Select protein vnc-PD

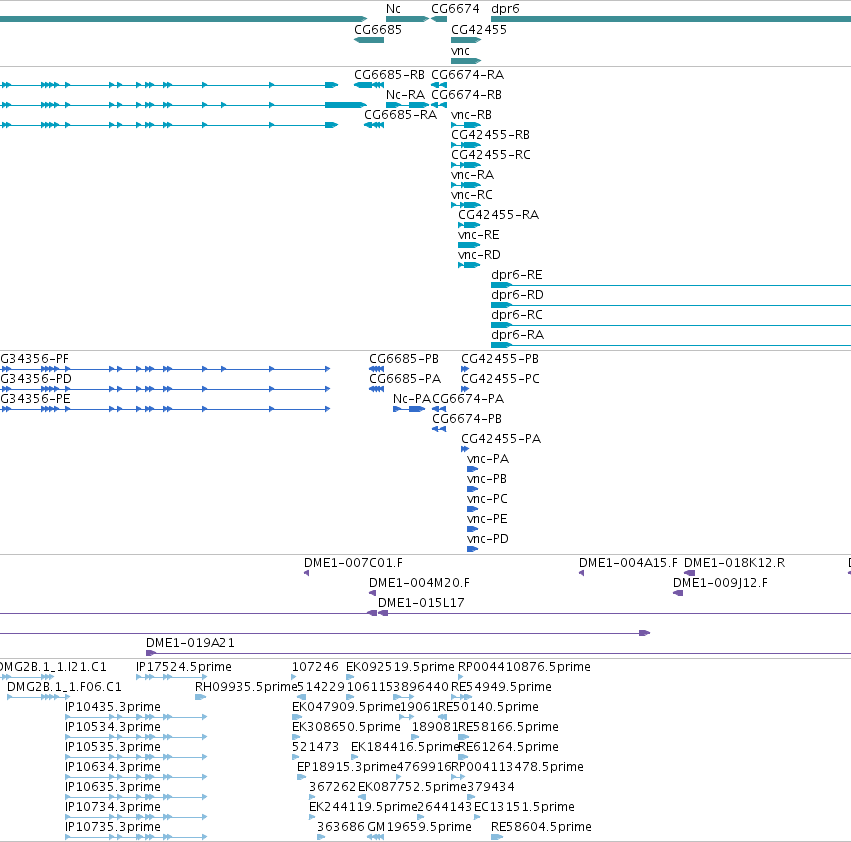pos(487,539)
